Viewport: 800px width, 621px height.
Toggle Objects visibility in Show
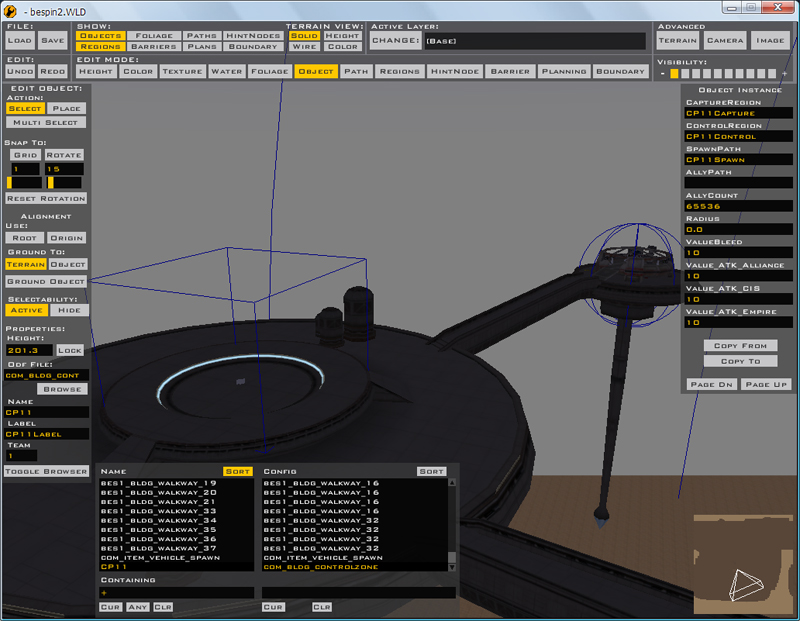100,36
